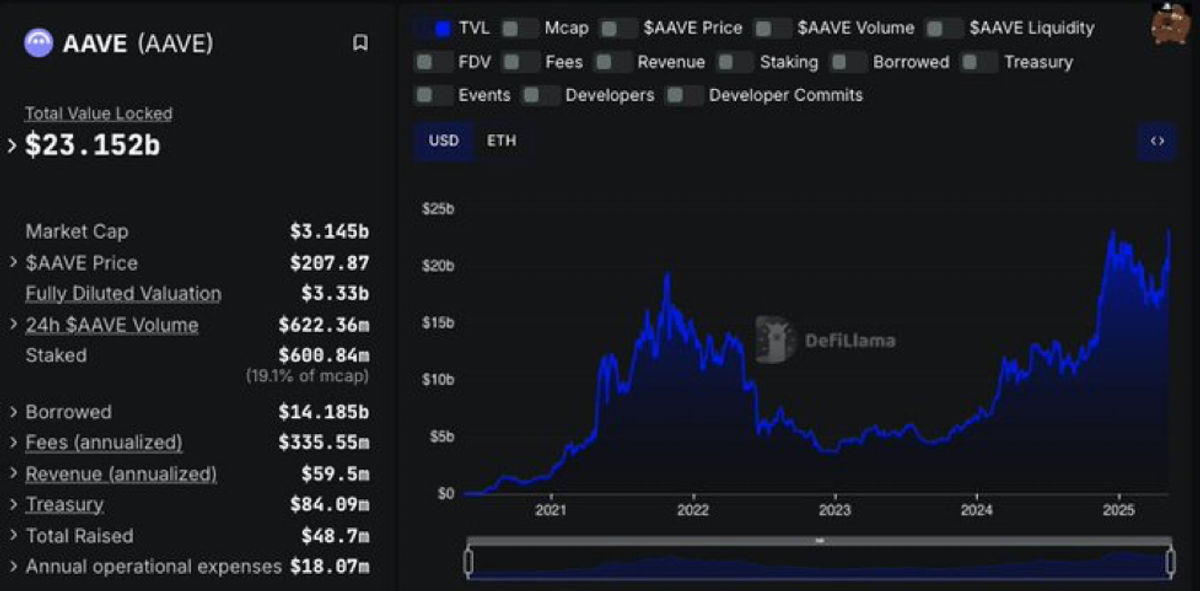1200x591 pixels.
Task: Click the $48.7m total raised value
Action: point(335,536)
